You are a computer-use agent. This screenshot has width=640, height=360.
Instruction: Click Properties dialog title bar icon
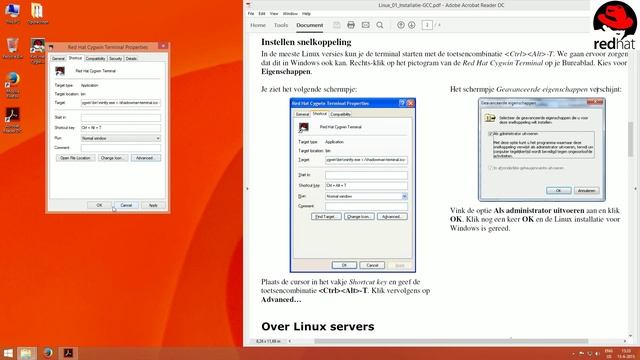pyautogui.click(x=51, y=47)
